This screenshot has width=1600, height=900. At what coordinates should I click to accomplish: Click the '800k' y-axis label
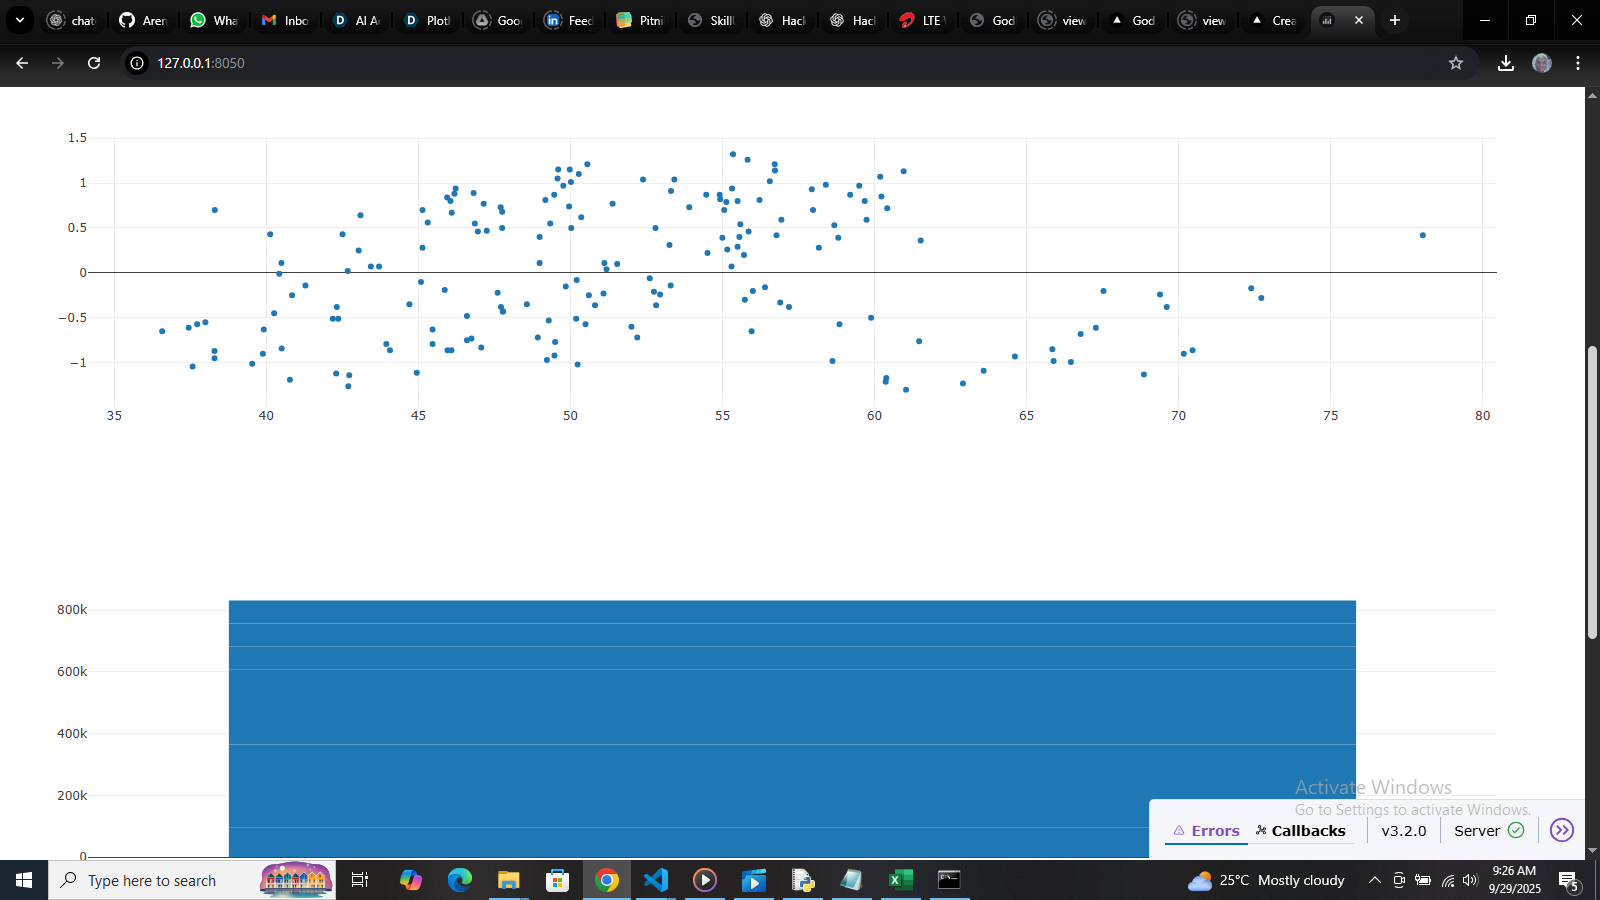tap(72, 610)
